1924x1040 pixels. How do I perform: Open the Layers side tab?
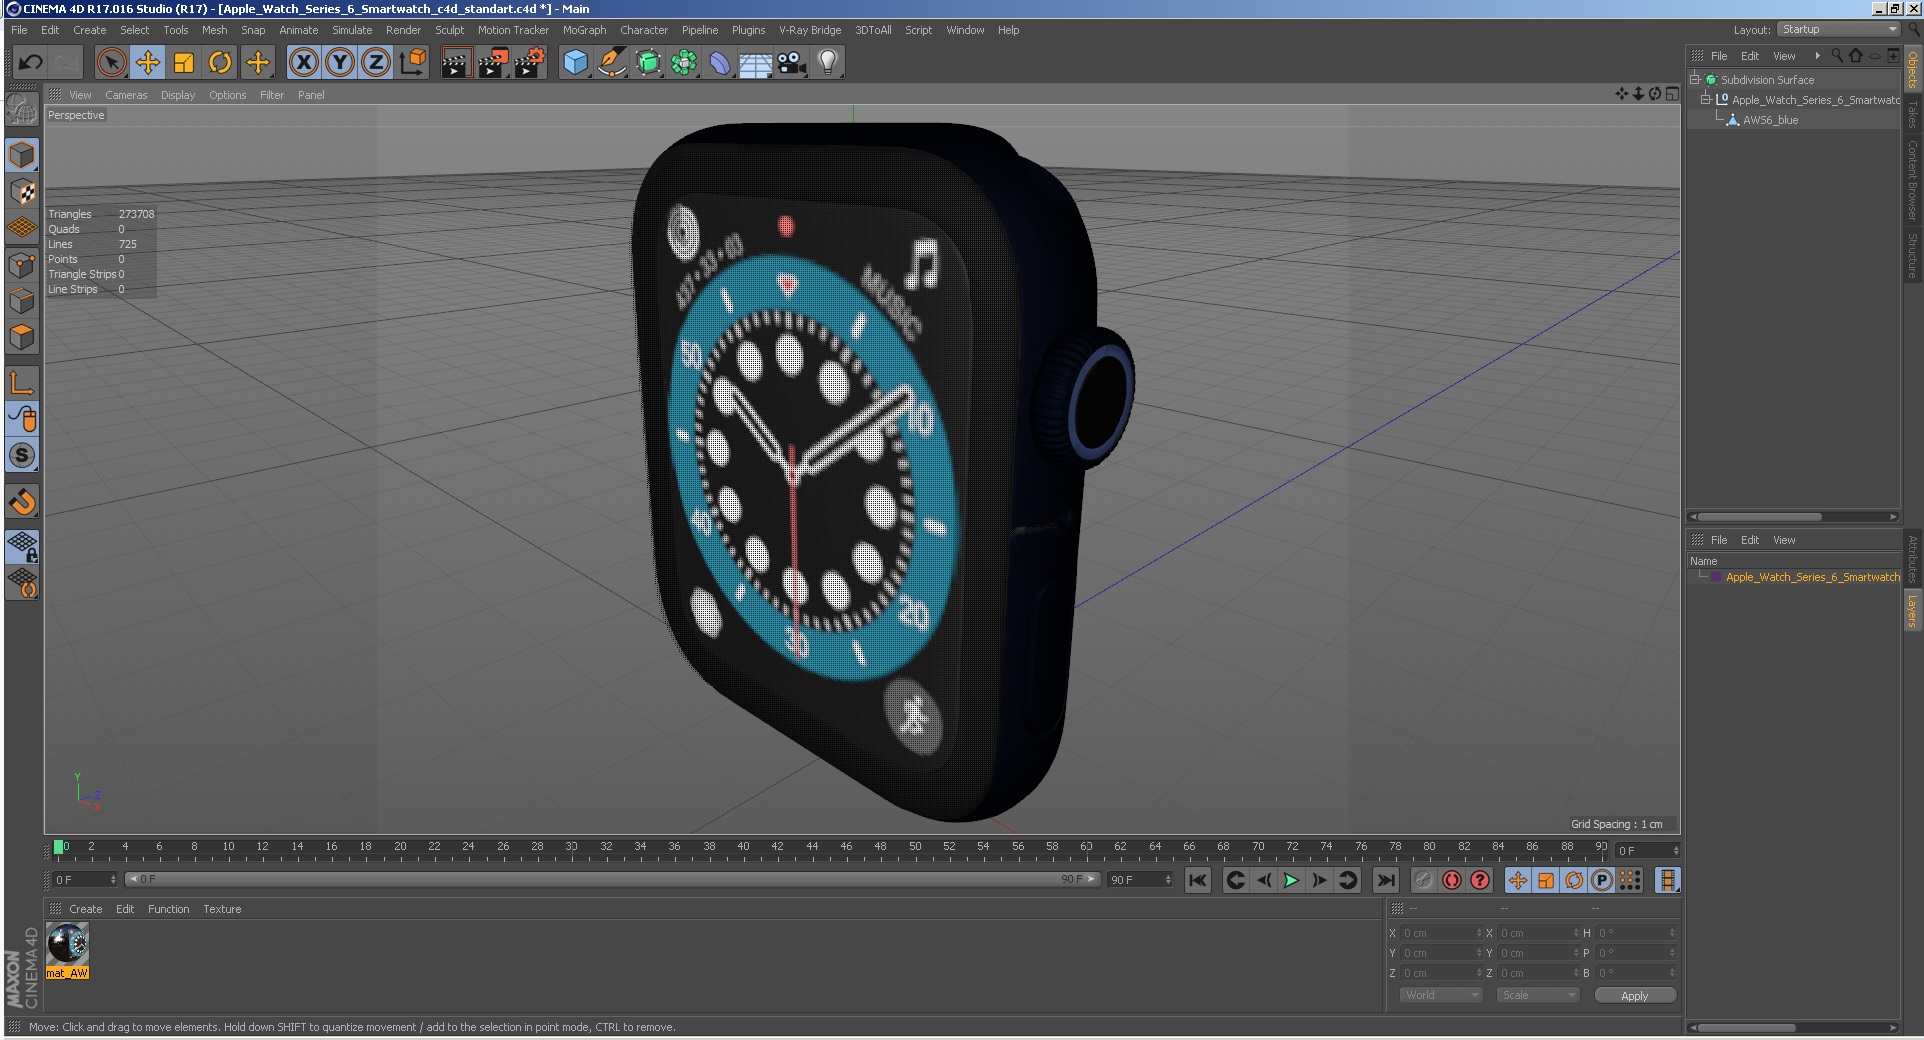pos(1912,611)
